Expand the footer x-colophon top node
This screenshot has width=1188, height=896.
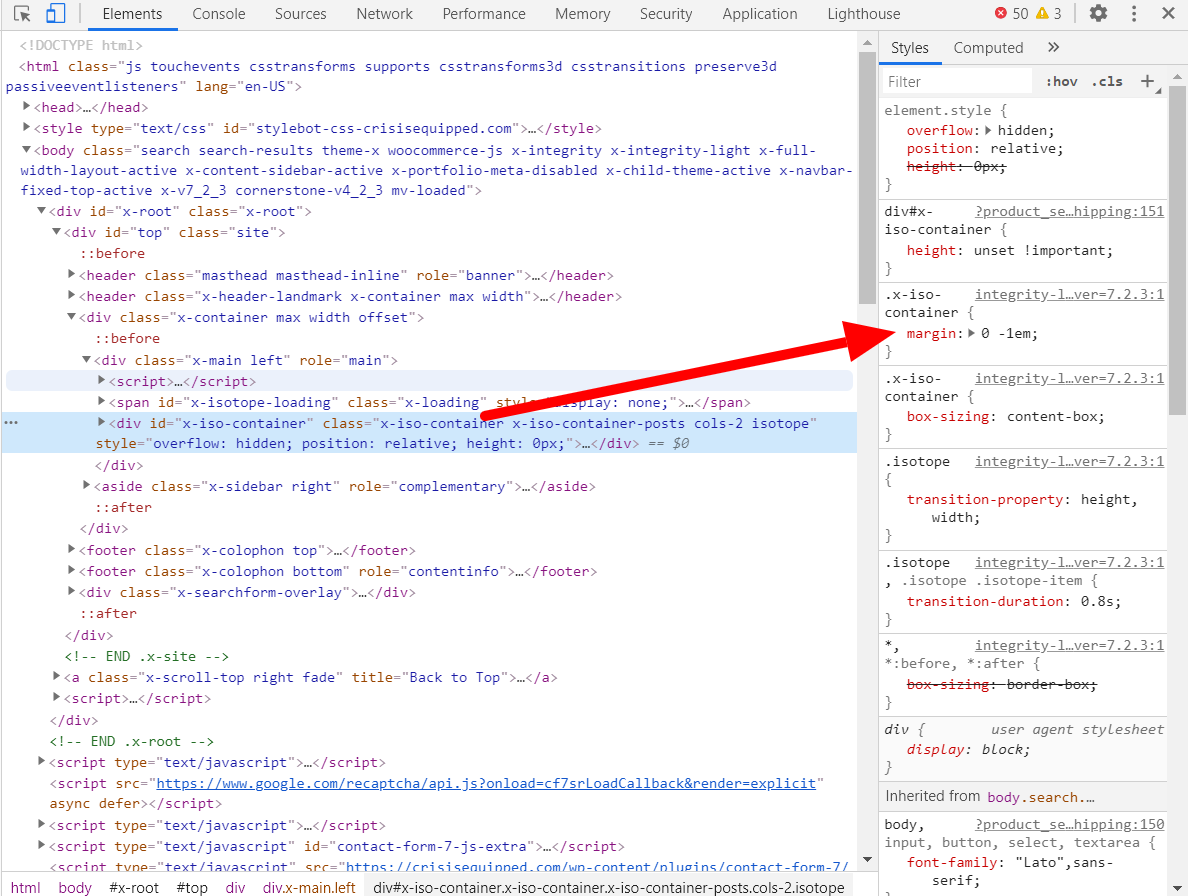coord(71,549)
